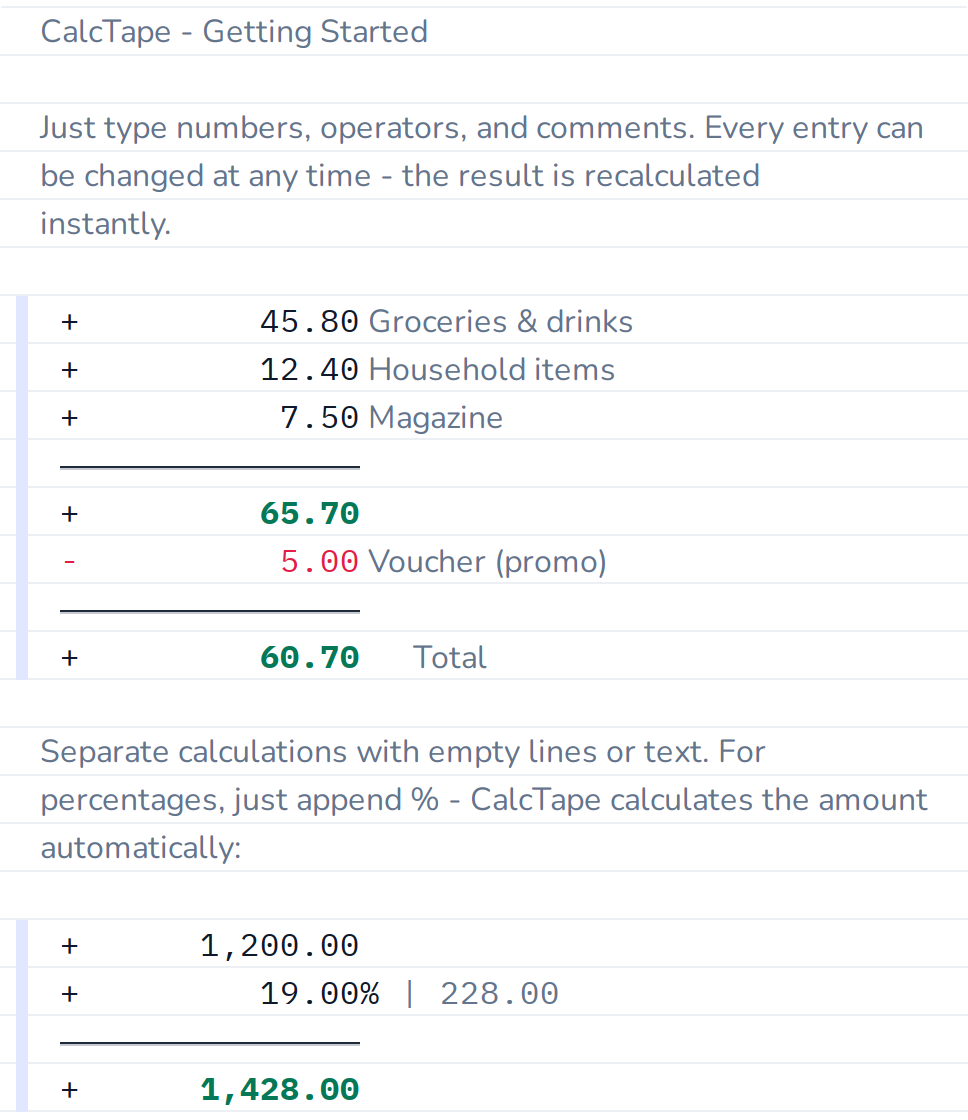Click the 19.00% percentage entry
The height and width of the screenshot is (1120, 968).
pyautogui.click(x=319, y=994)
